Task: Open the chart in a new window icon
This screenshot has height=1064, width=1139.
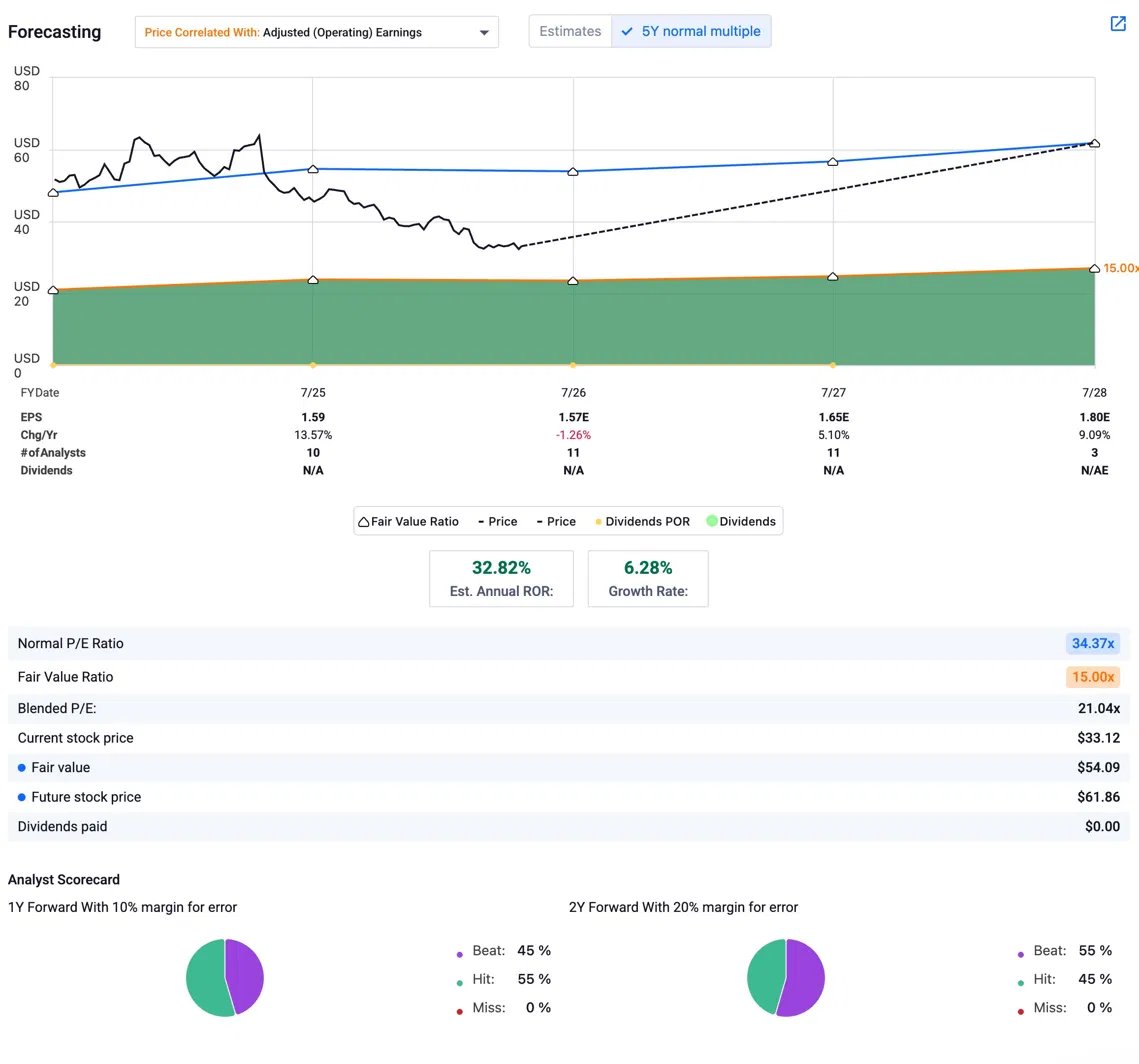Action: coord(1118,24)
